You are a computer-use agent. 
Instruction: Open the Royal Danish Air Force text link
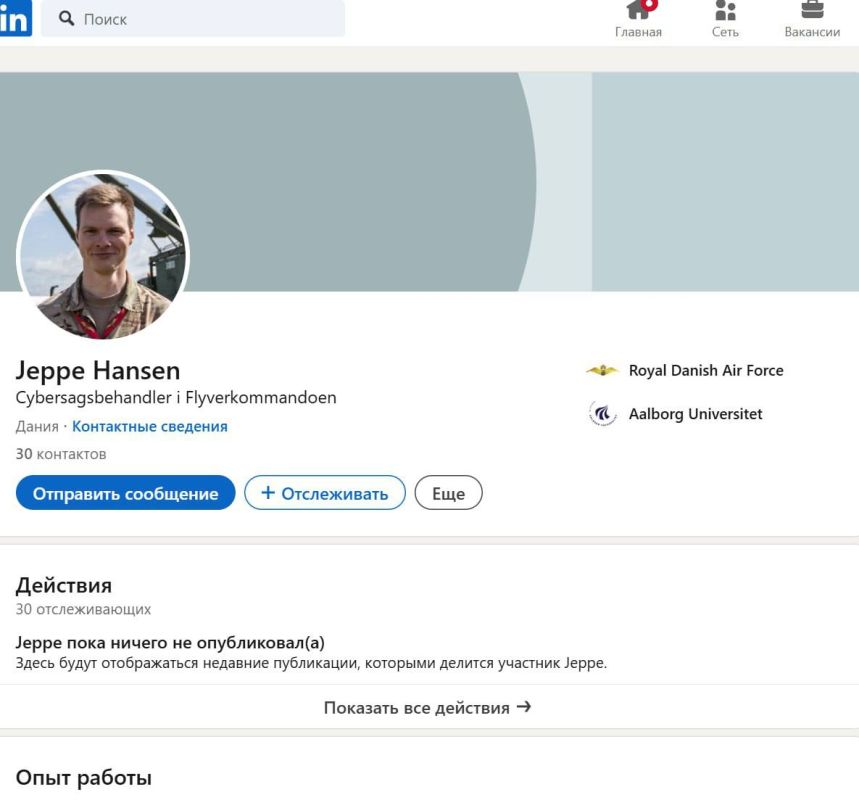(705, 371)
